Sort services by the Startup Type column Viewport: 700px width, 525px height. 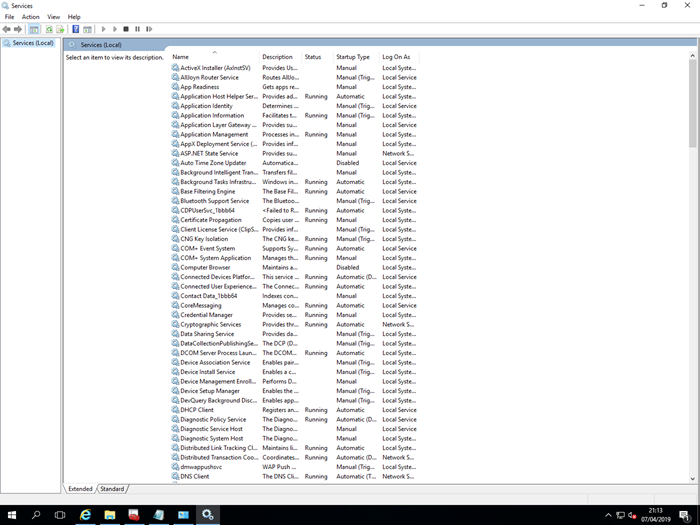pos(353,57)
